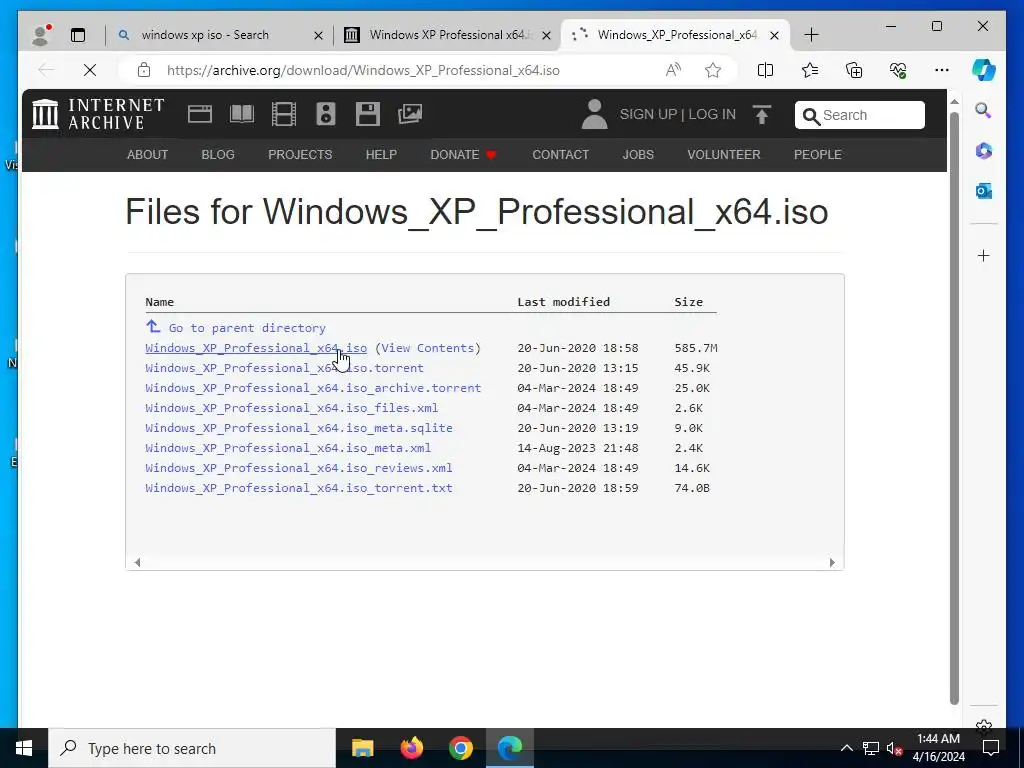Add page to favorites star icon
The height and width of the screenshot is (768, 1024).
tap(712, 70)
